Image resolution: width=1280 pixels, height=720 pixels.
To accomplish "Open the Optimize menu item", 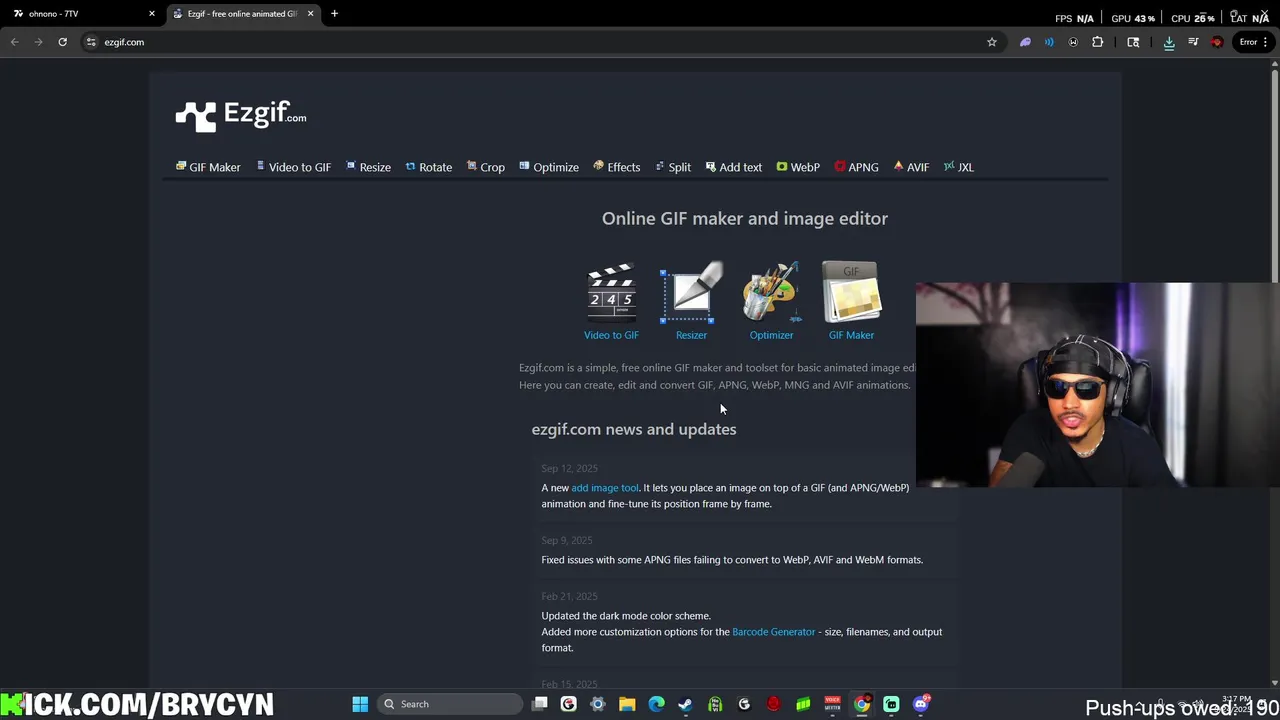I will click(549, 167).
